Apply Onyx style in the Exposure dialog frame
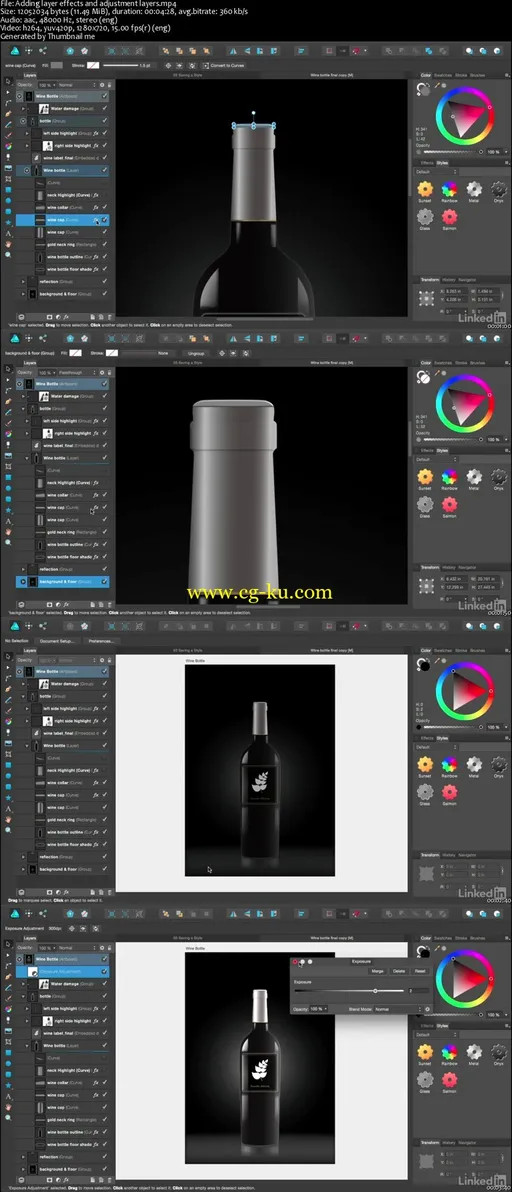Image resolution: width=512 pixels, height=1192 pixels. point(498,1052)
